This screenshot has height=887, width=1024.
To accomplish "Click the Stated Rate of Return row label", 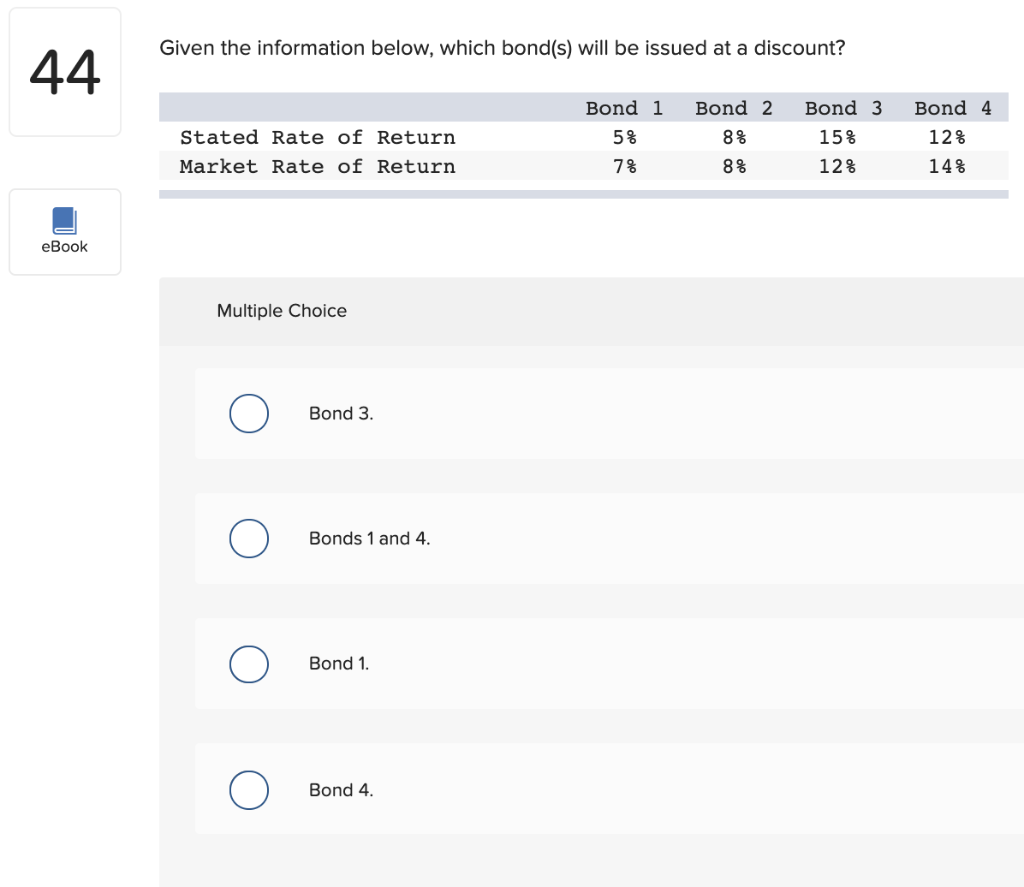I will click(x=318, y=137).
